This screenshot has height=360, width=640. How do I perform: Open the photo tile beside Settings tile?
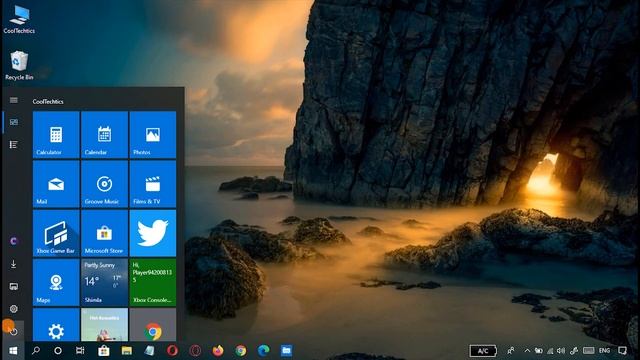(104, 325)
